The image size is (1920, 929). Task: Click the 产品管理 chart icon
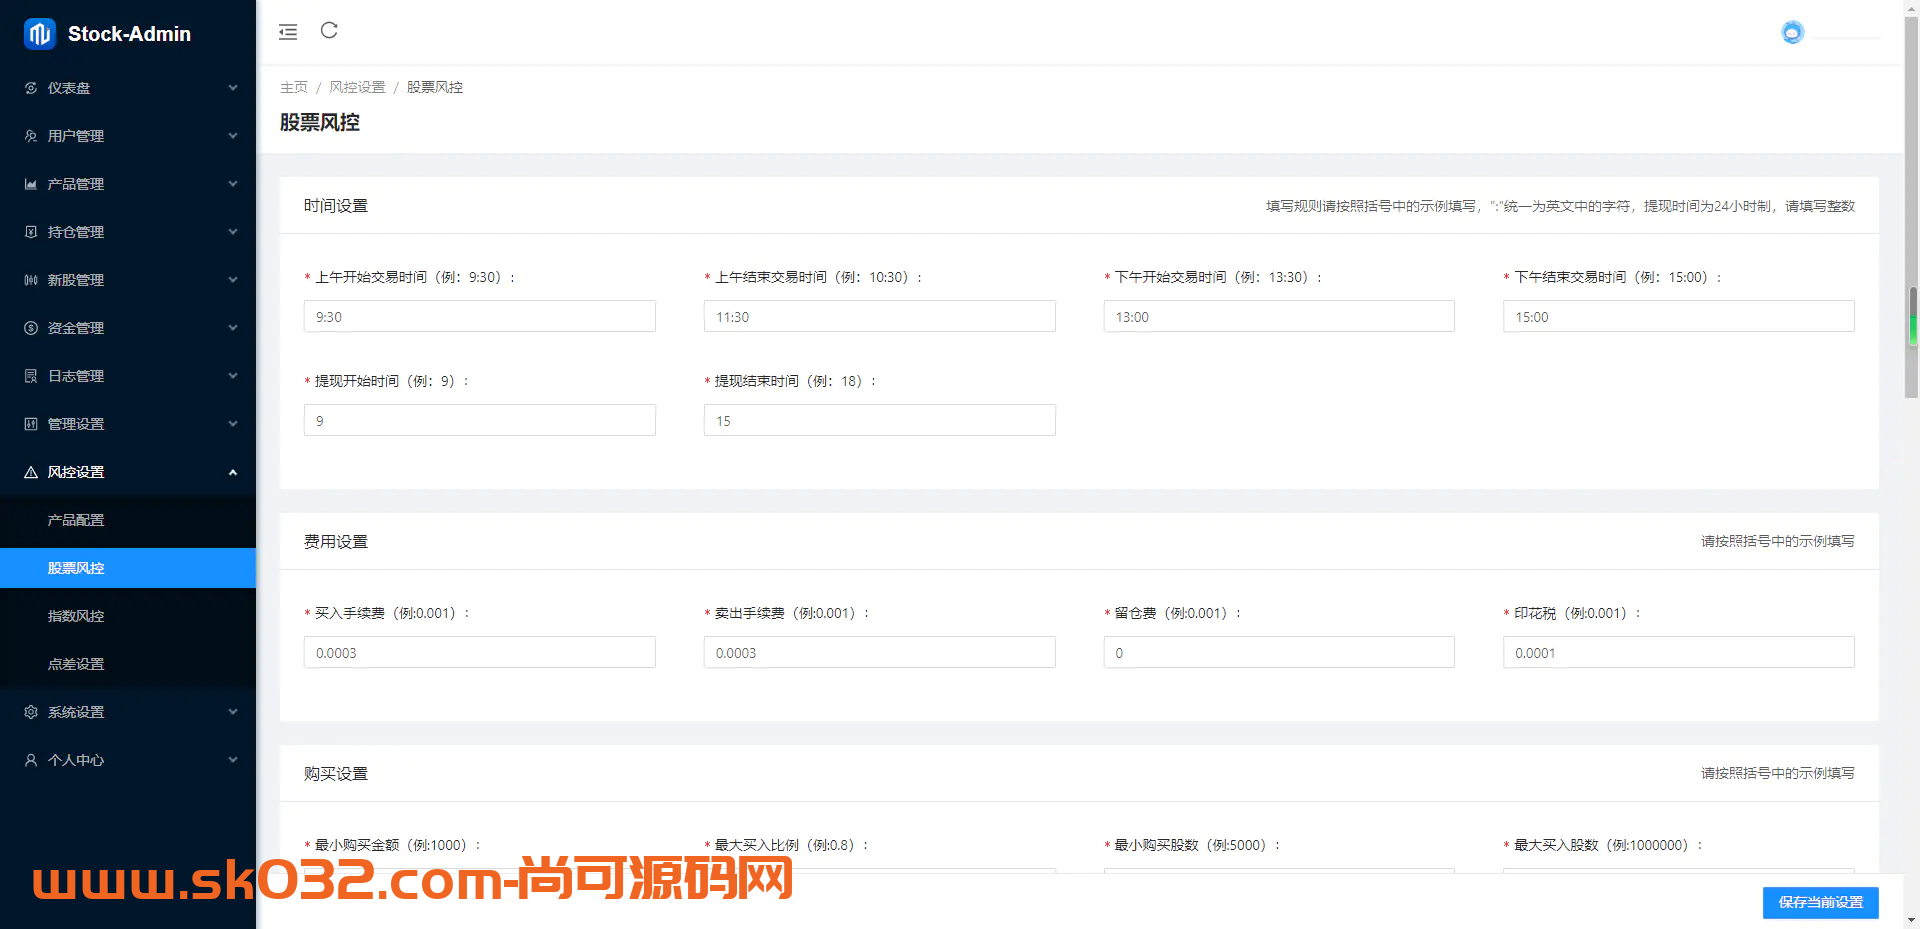click(x=31, y=184)
